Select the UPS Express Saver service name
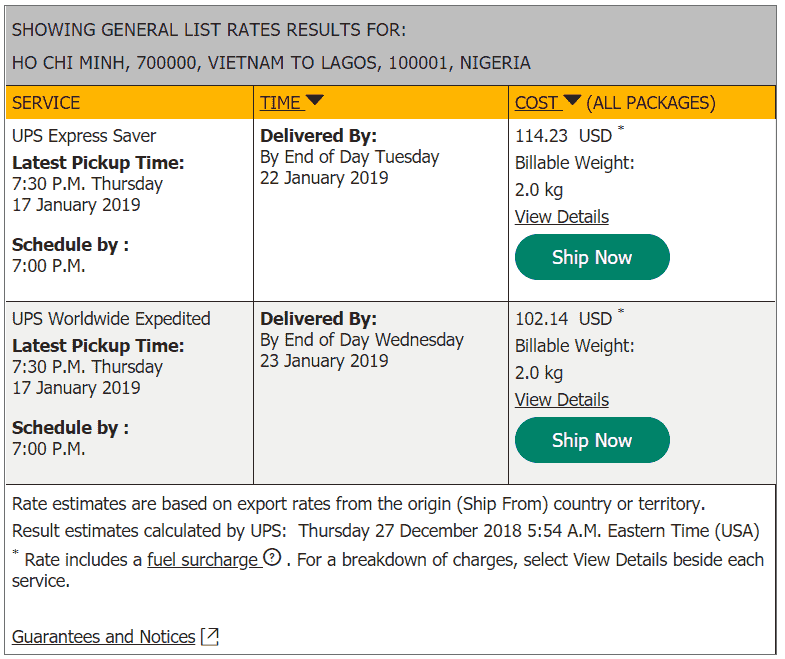785x659 pixels. click(x=84, y=136)
